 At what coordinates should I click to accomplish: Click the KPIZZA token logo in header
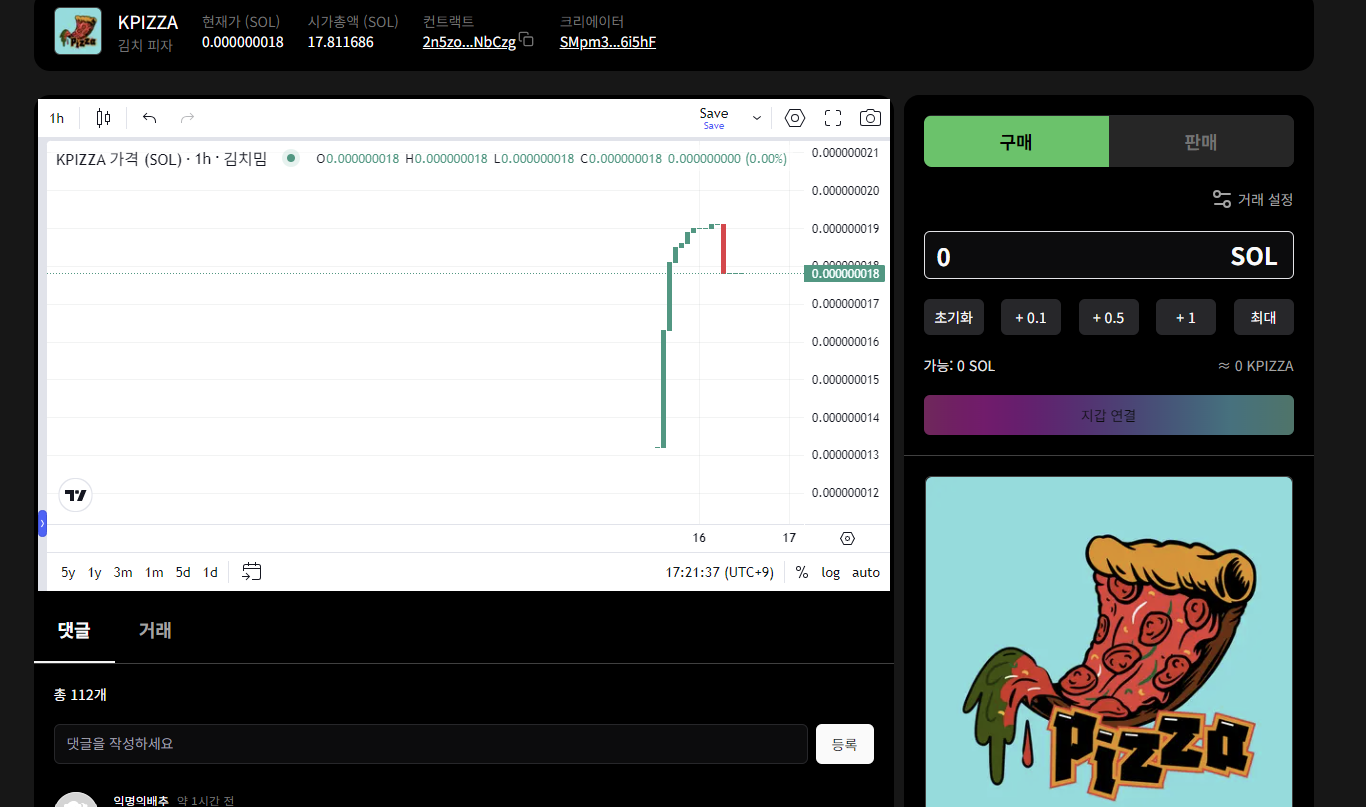pos(77,31)
